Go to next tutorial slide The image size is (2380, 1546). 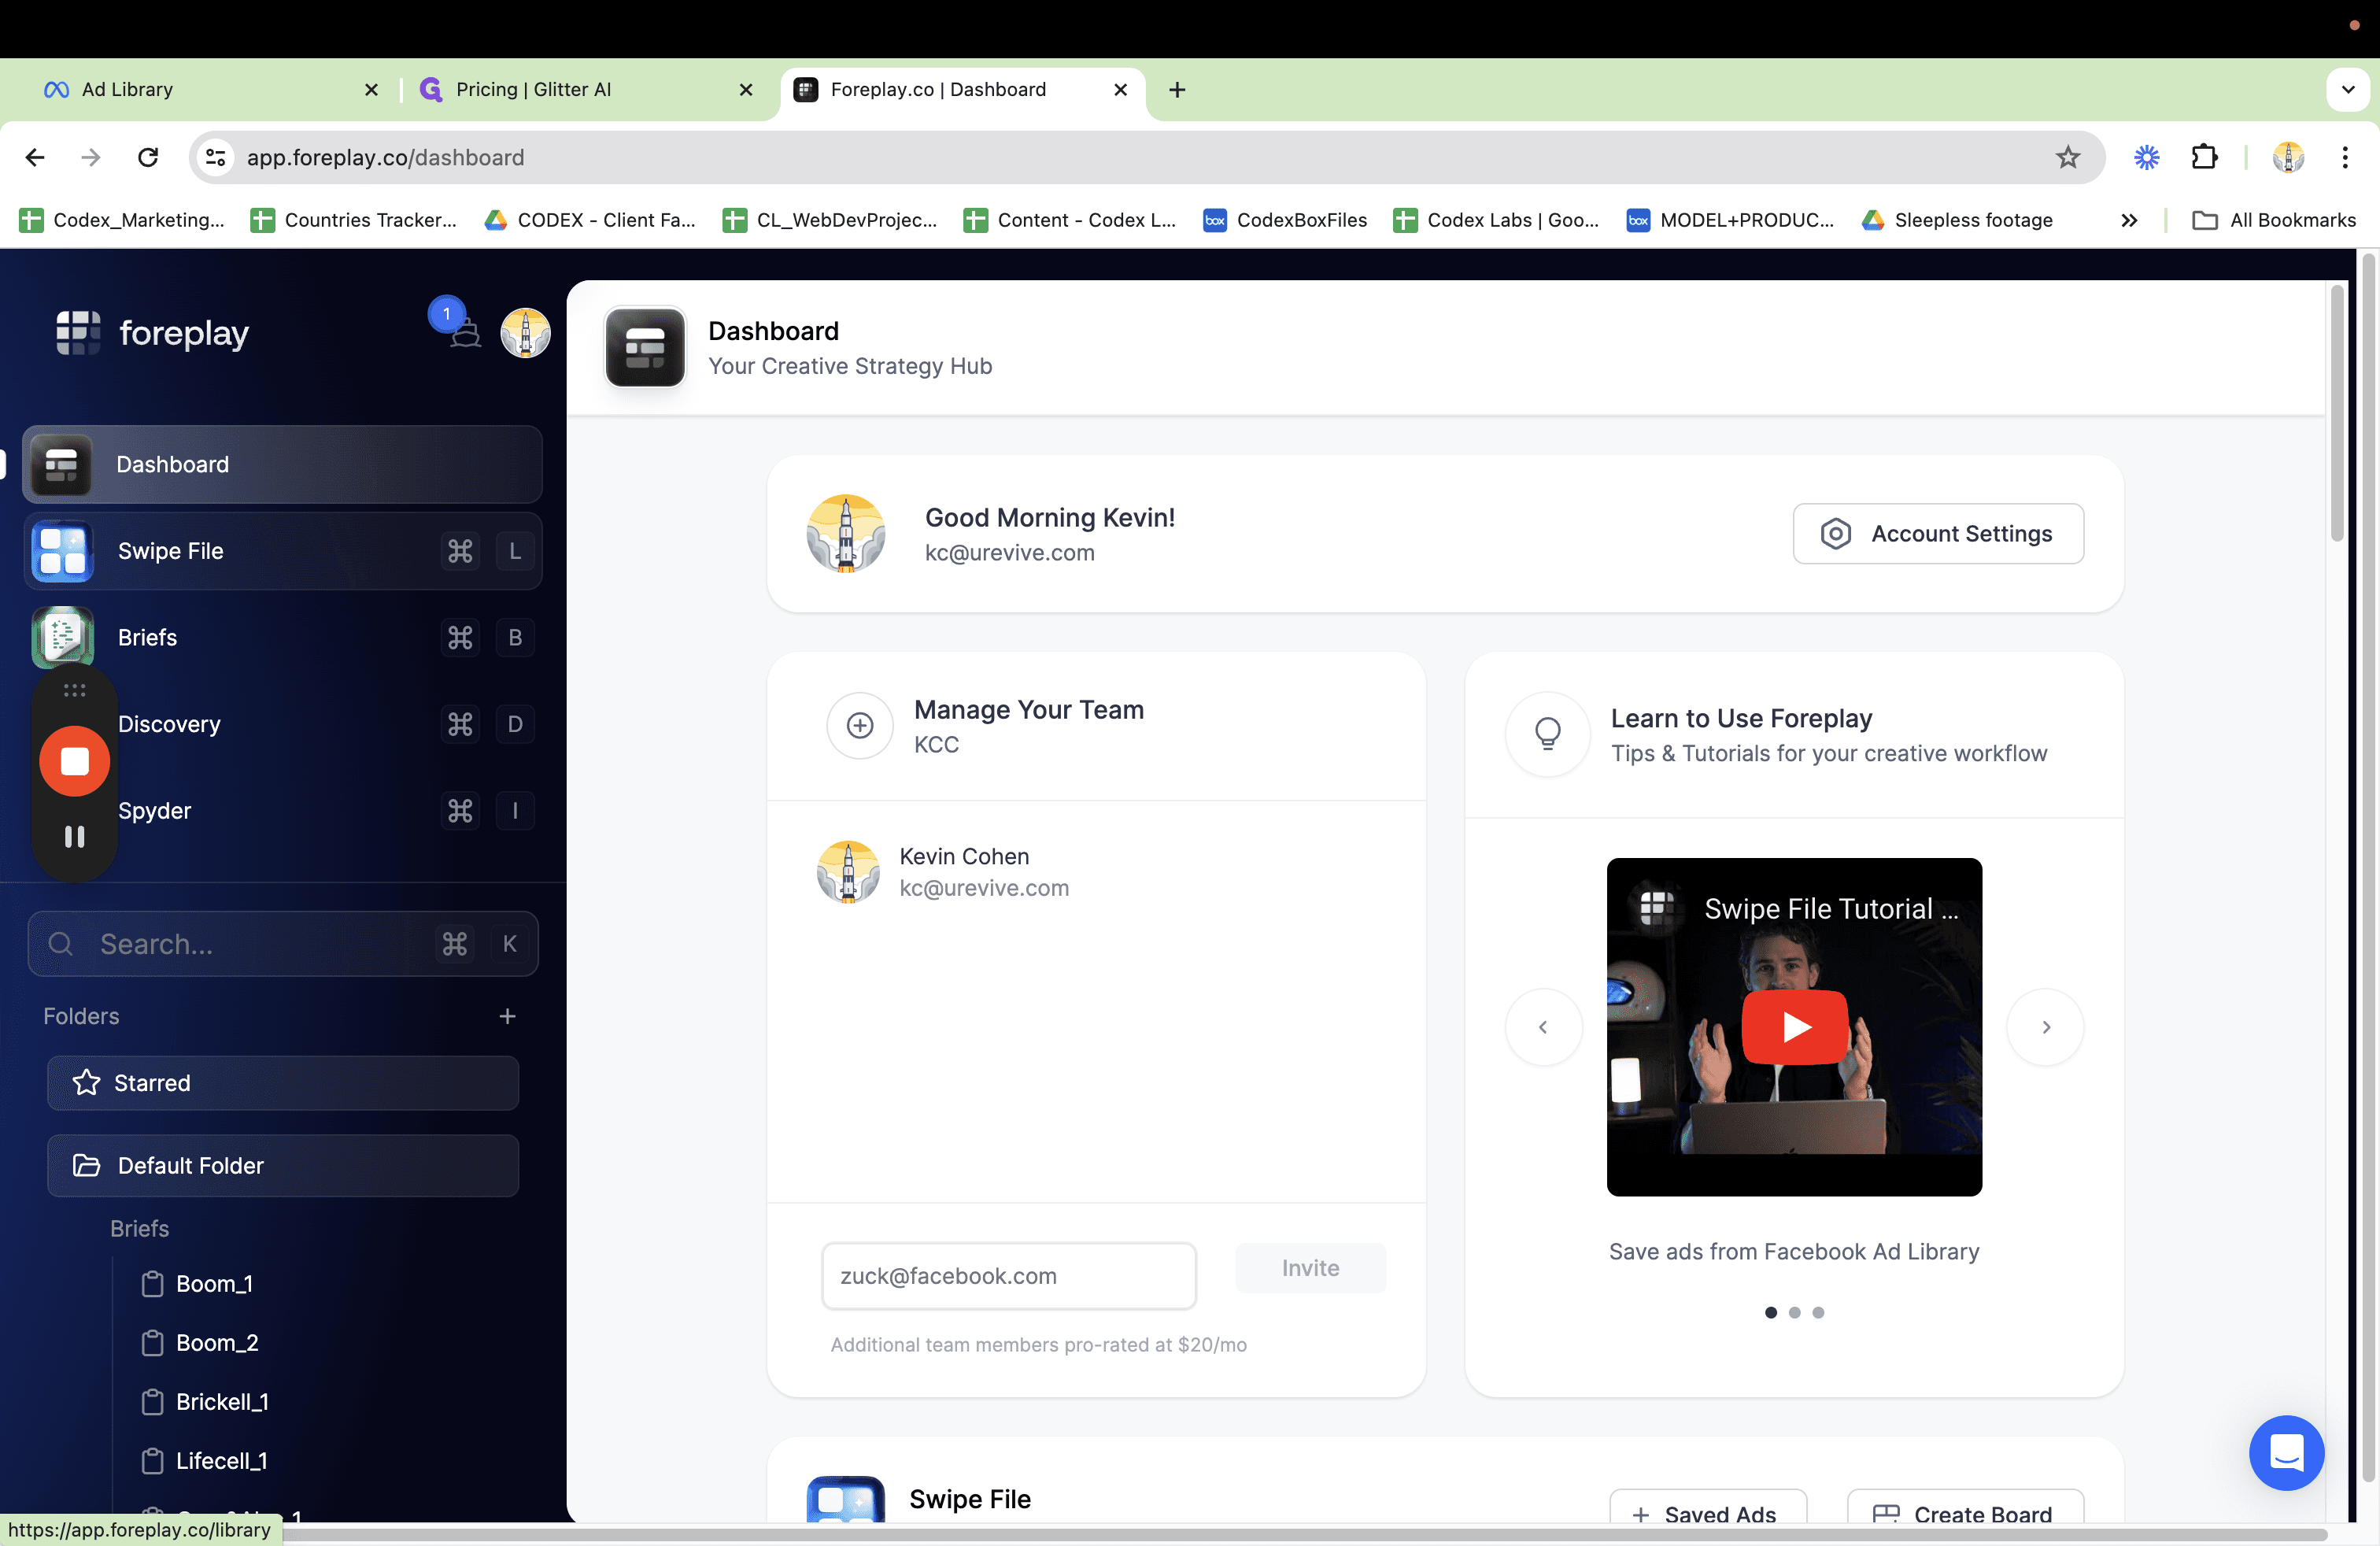click(x=2046, y=1027)
